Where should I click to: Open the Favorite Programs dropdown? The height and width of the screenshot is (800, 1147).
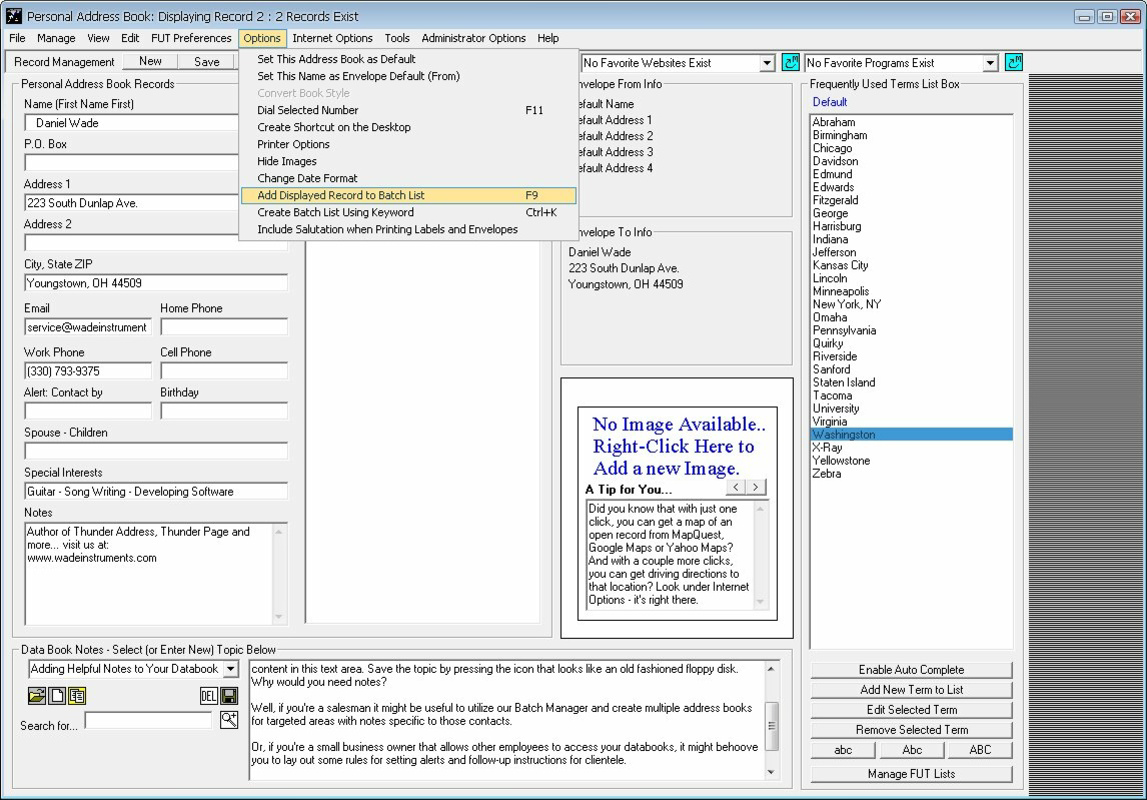tap(990, 64)
